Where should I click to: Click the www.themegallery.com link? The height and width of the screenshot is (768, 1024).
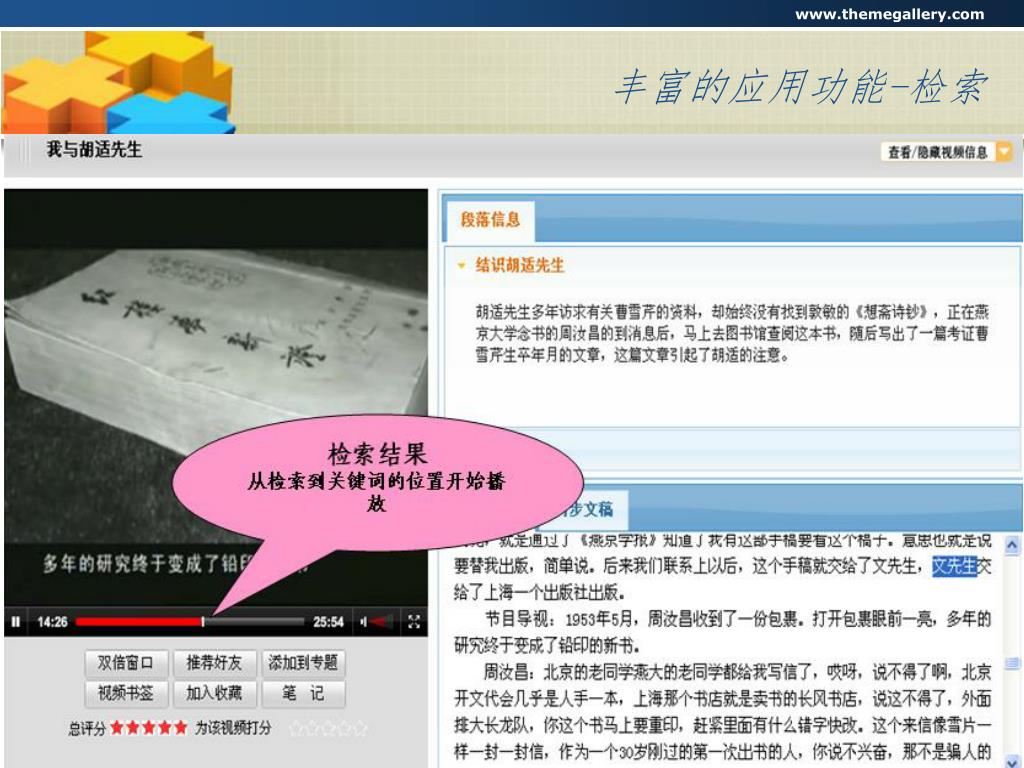(889, 14)
